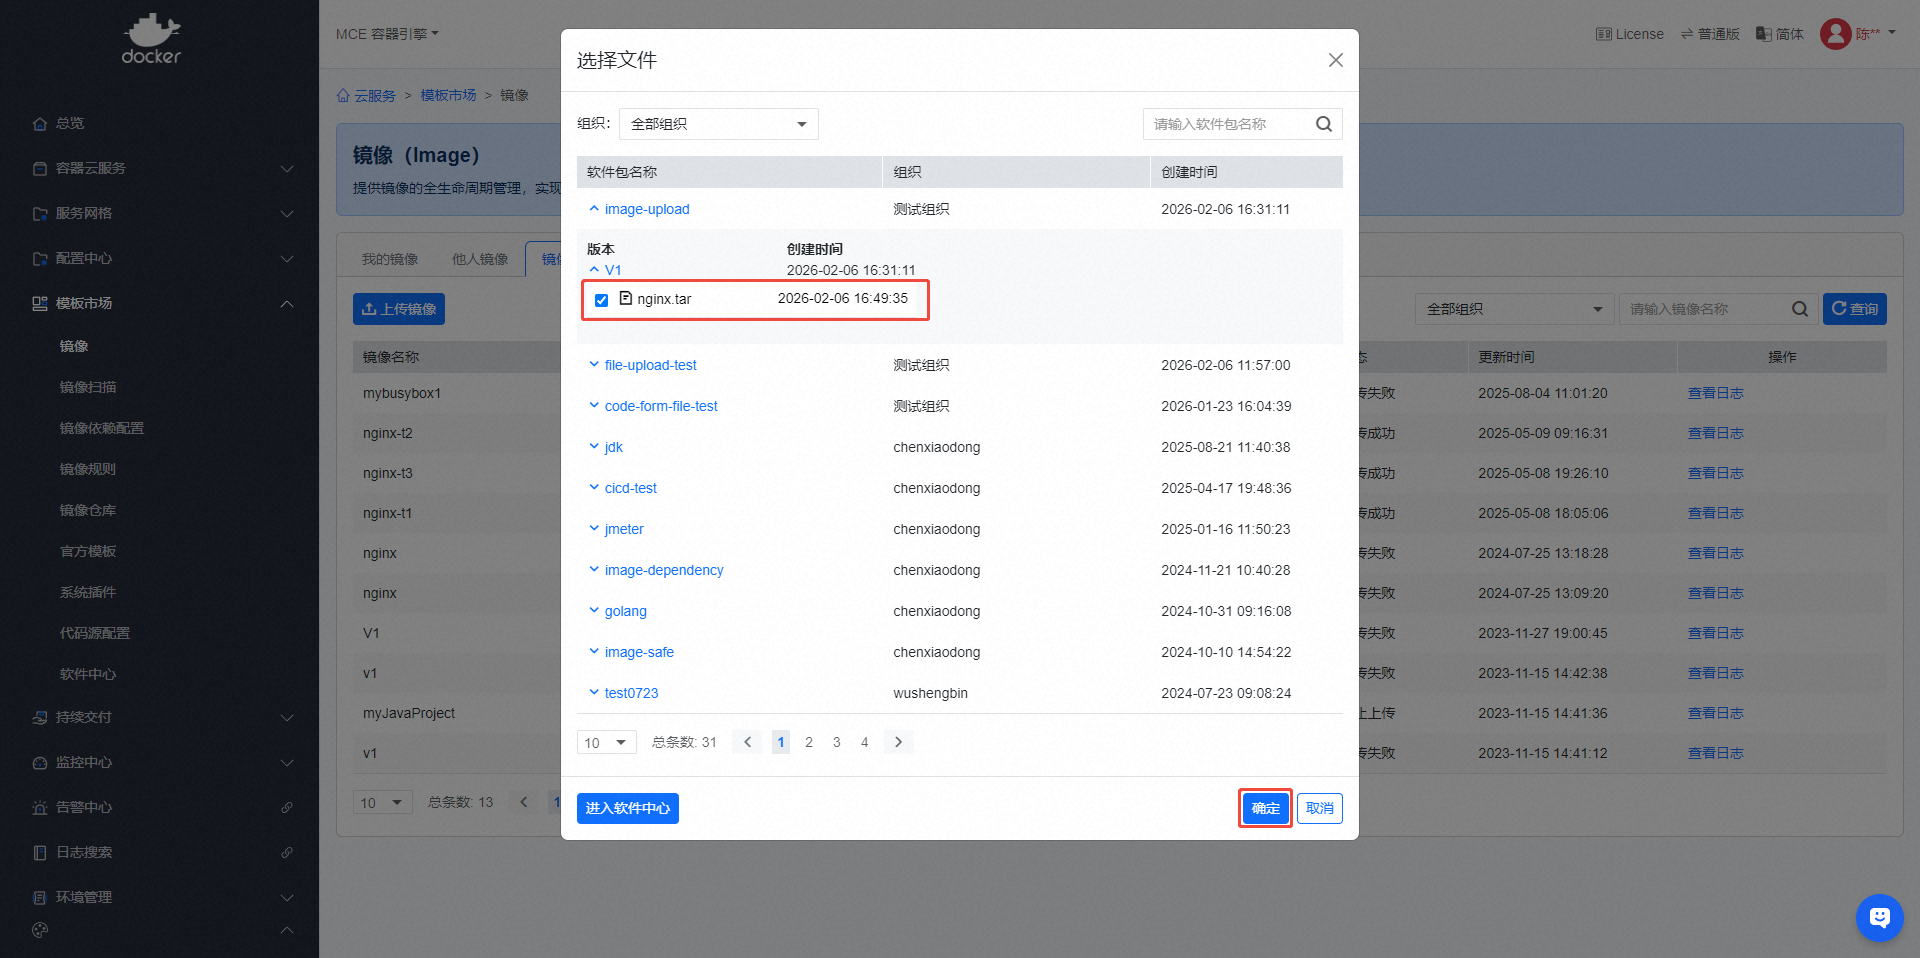The image size is (1920, 958).
Task: Open the chat assistant bubble icon
Action: [1879, 917]
